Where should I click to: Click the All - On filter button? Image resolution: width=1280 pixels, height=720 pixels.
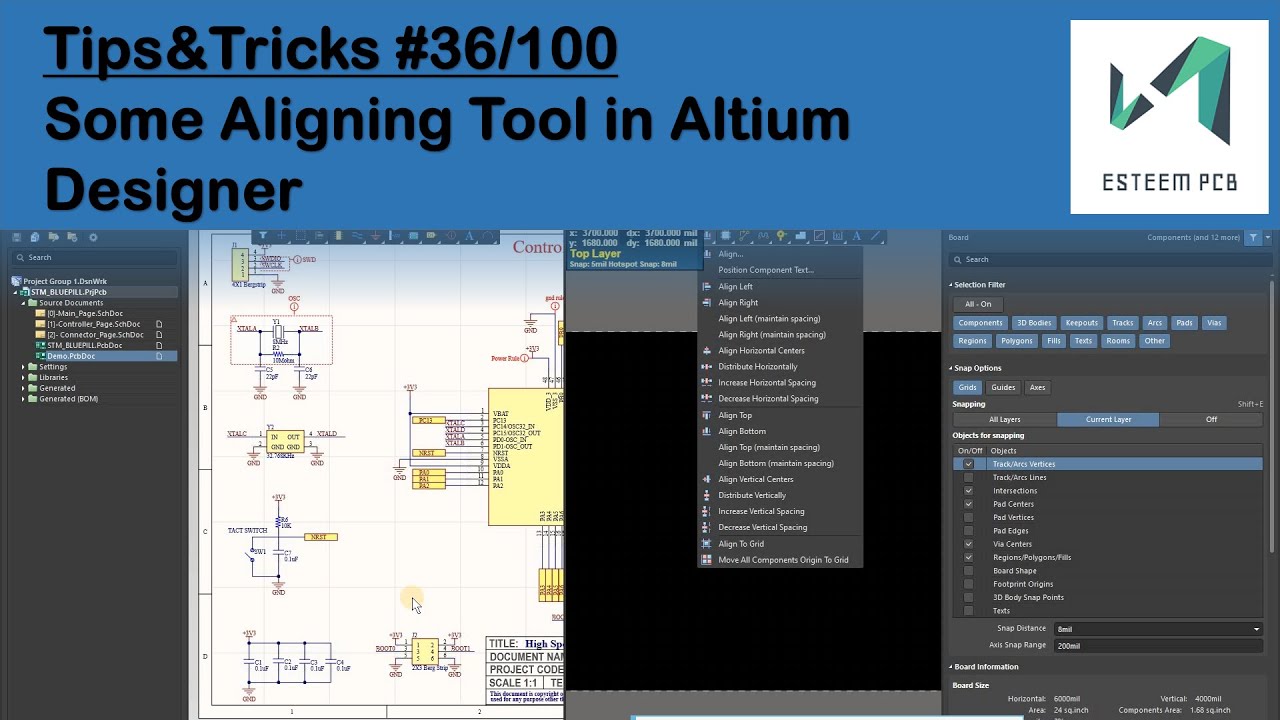coord(978,304)
